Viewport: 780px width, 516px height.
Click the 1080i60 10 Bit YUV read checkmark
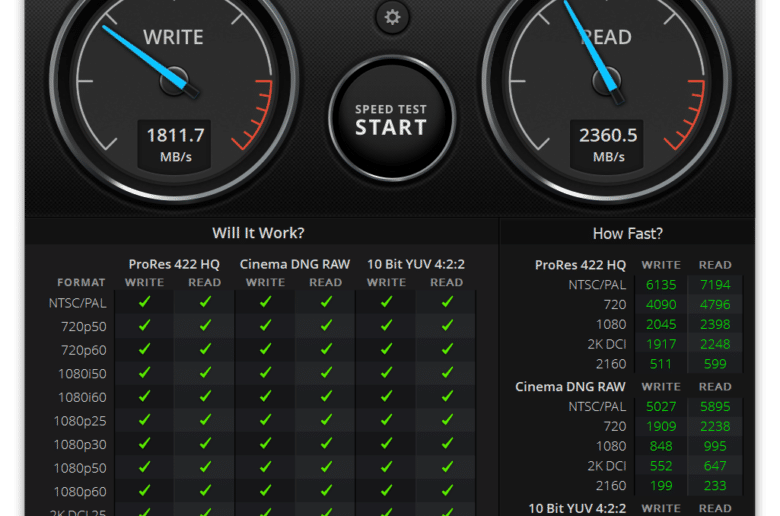447,396
